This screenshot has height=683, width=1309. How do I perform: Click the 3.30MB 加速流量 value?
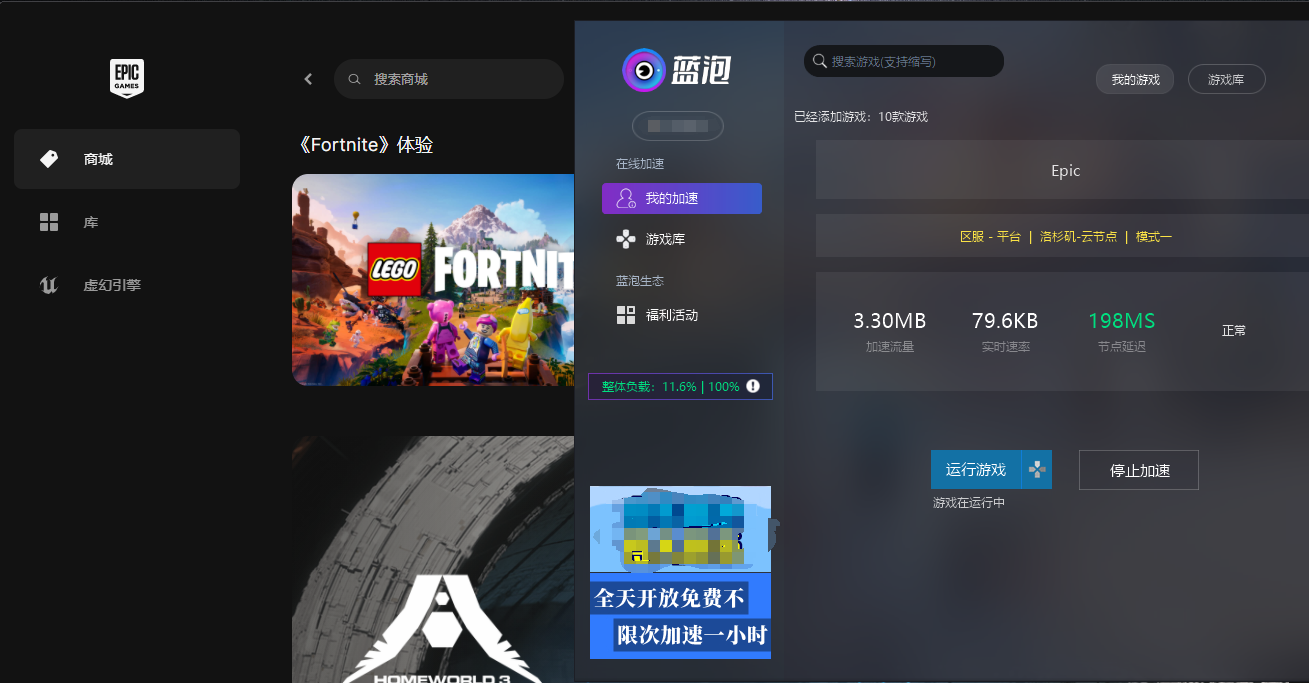pyautogui.click(x=889, y=321)
